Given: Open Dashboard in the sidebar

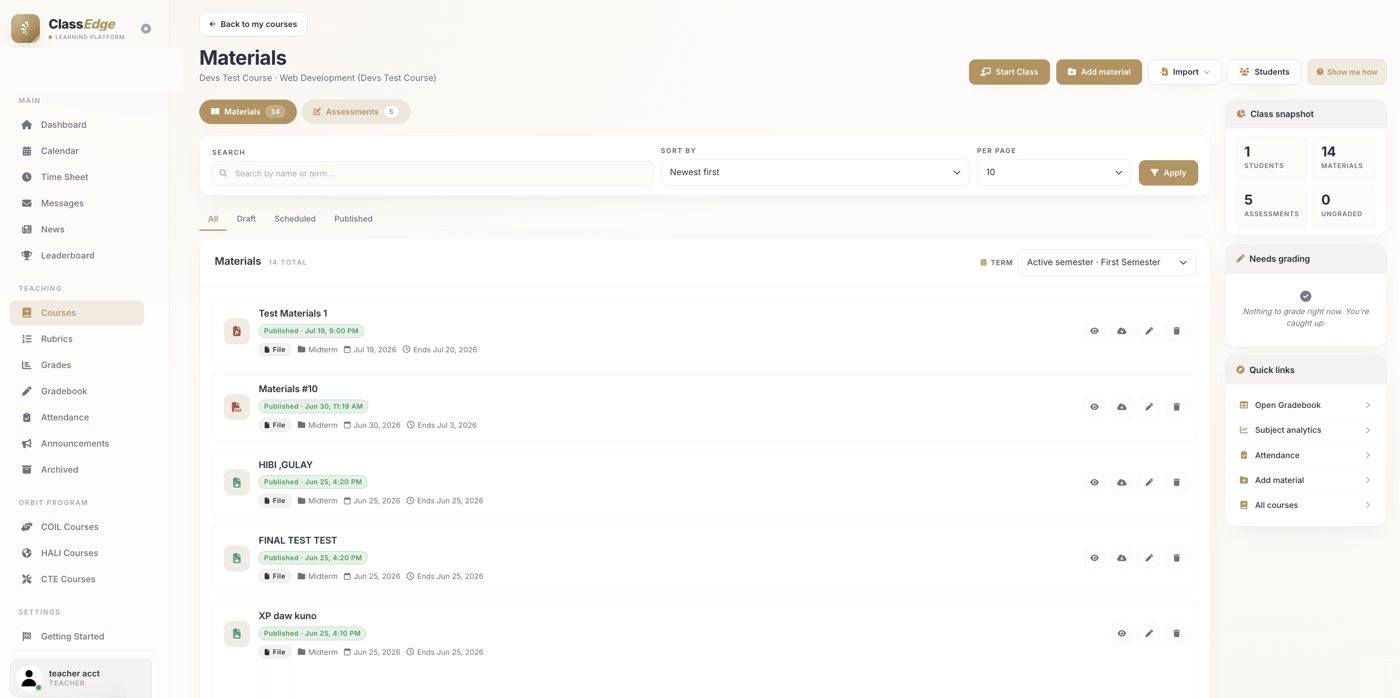Looking at the screenshot, I should [x=77, y=125].
